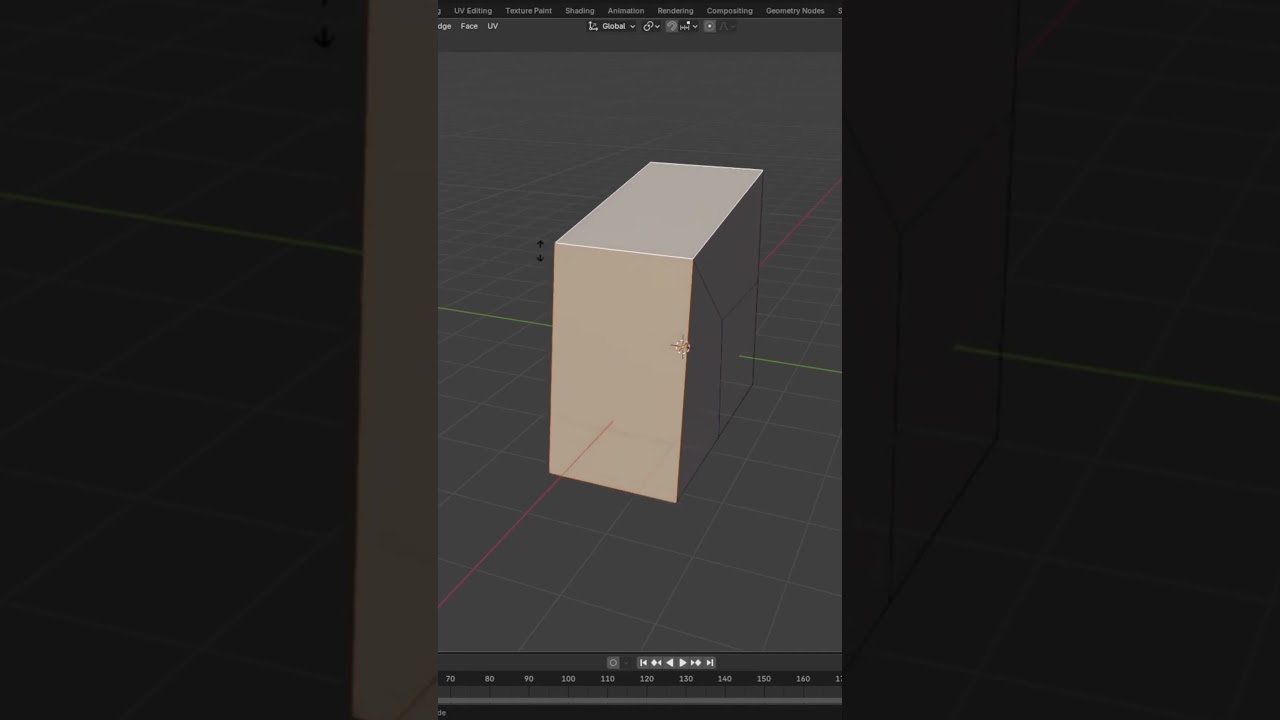Switch to the Texture Paint workspace tab
Image resolution: width=1280 pixels, height=720 pixels.
[528, 11]
